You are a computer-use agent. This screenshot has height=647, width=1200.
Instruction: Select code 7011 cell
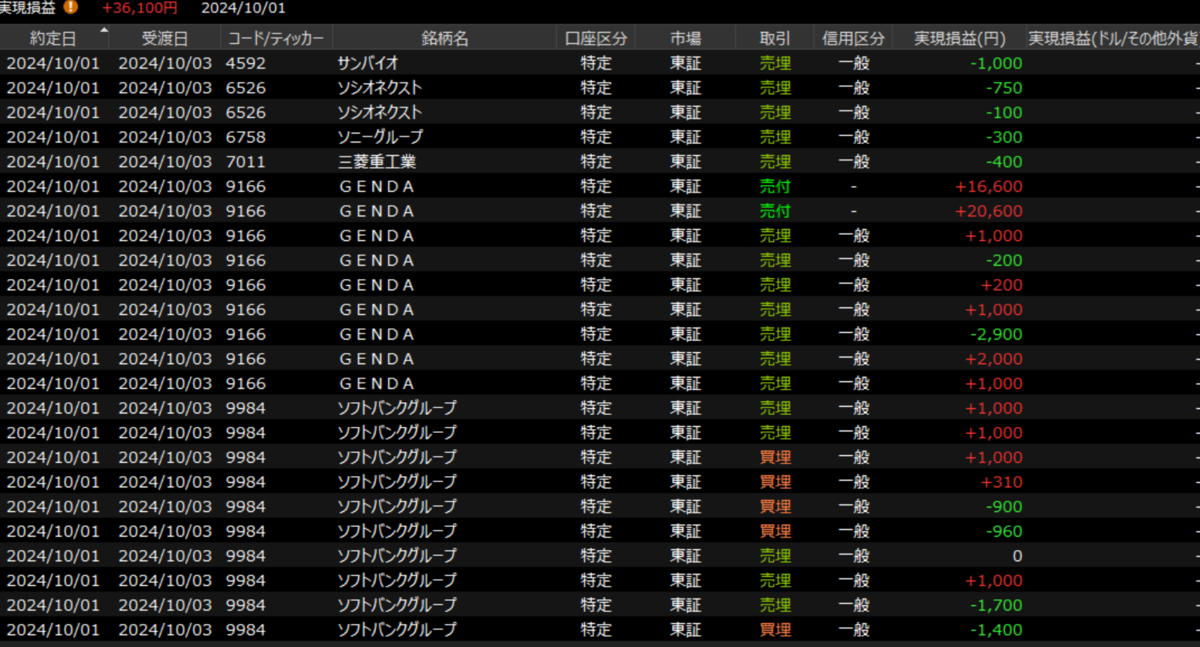point(246,161)
